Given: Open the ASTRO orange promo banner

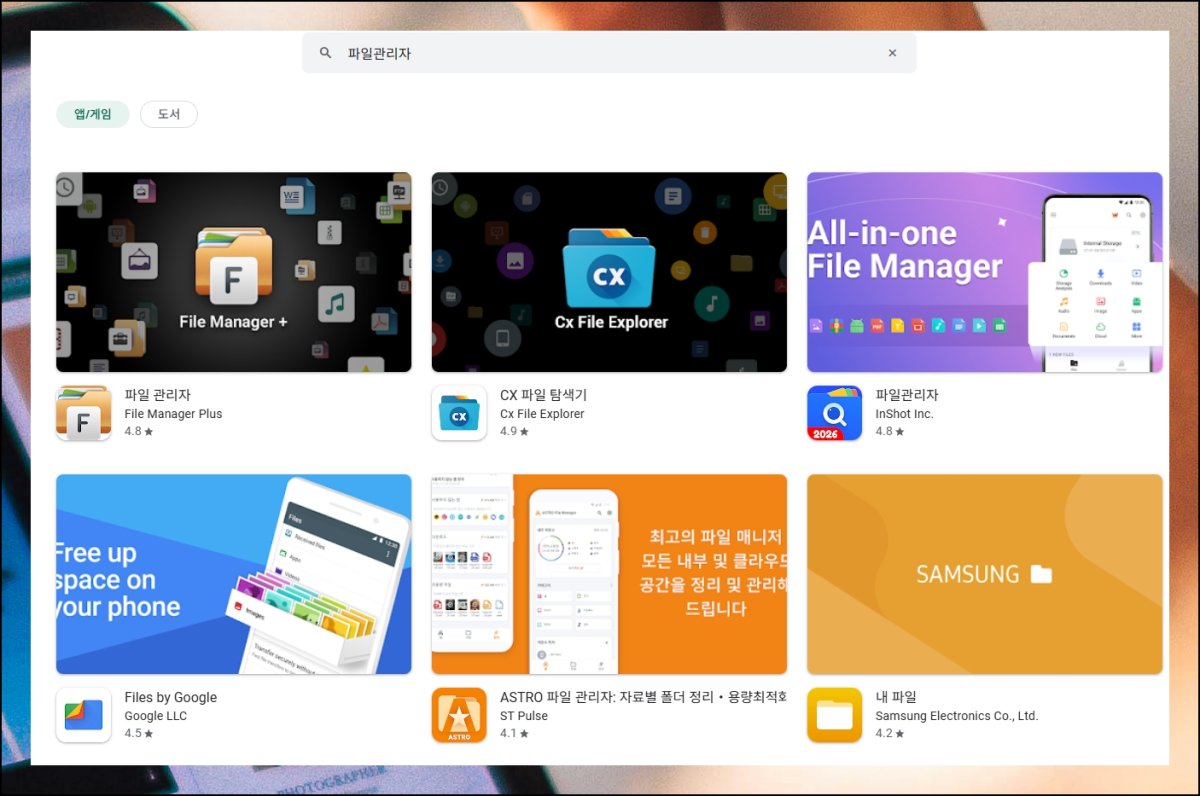Looking at the screenshot, I should click(x=609, y=574).
